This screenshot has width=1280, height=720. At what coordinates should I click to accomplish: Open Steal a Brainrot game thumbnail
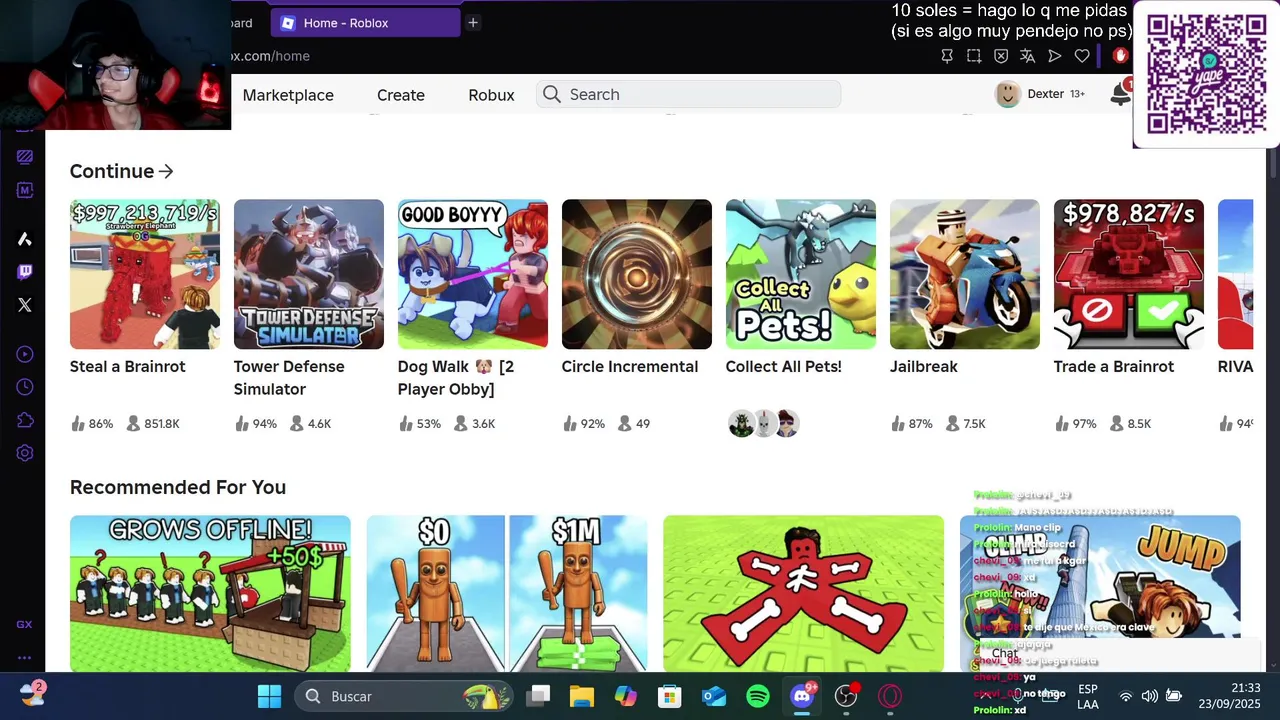145,274
